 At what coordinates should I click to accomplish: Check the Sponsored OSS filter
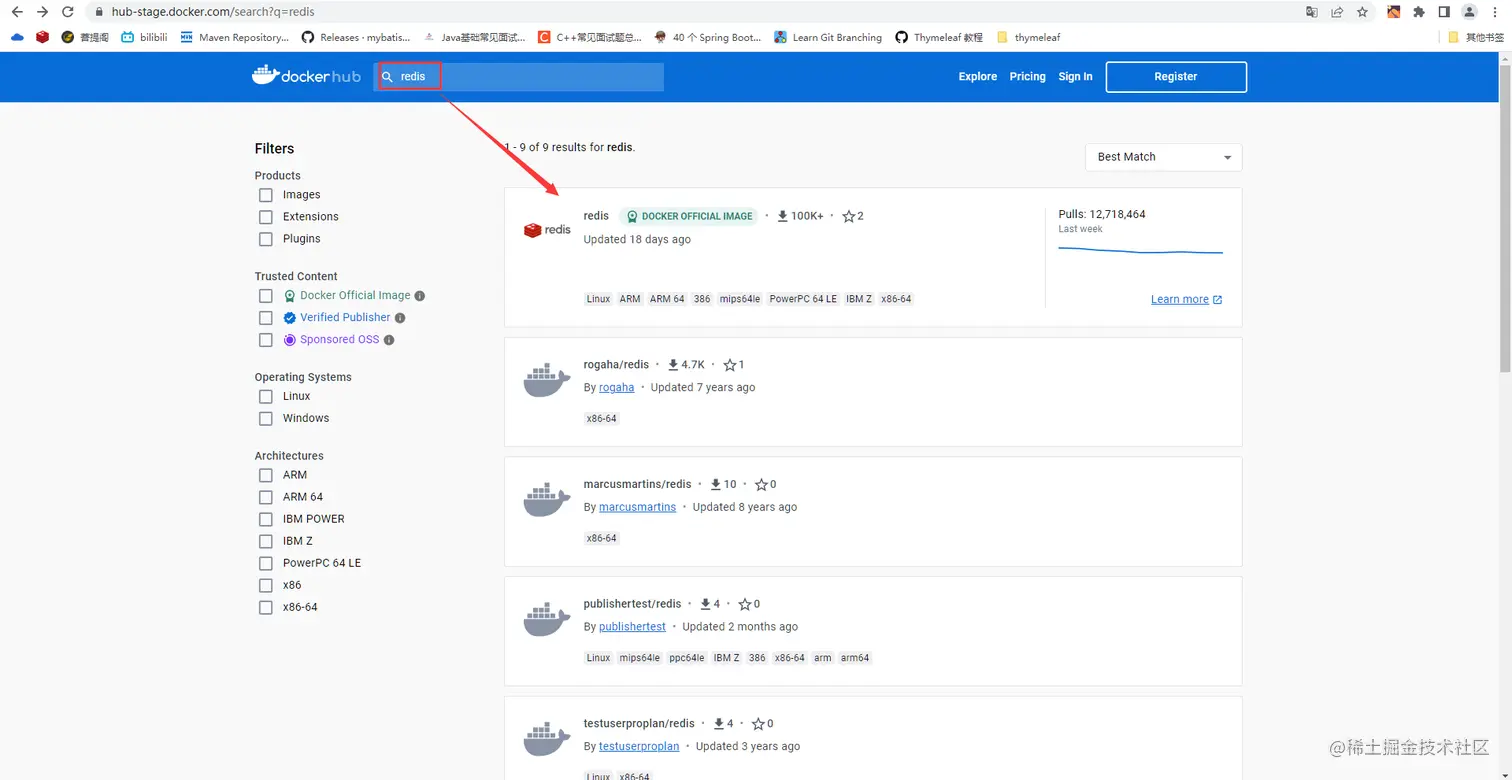coord(266,340)
